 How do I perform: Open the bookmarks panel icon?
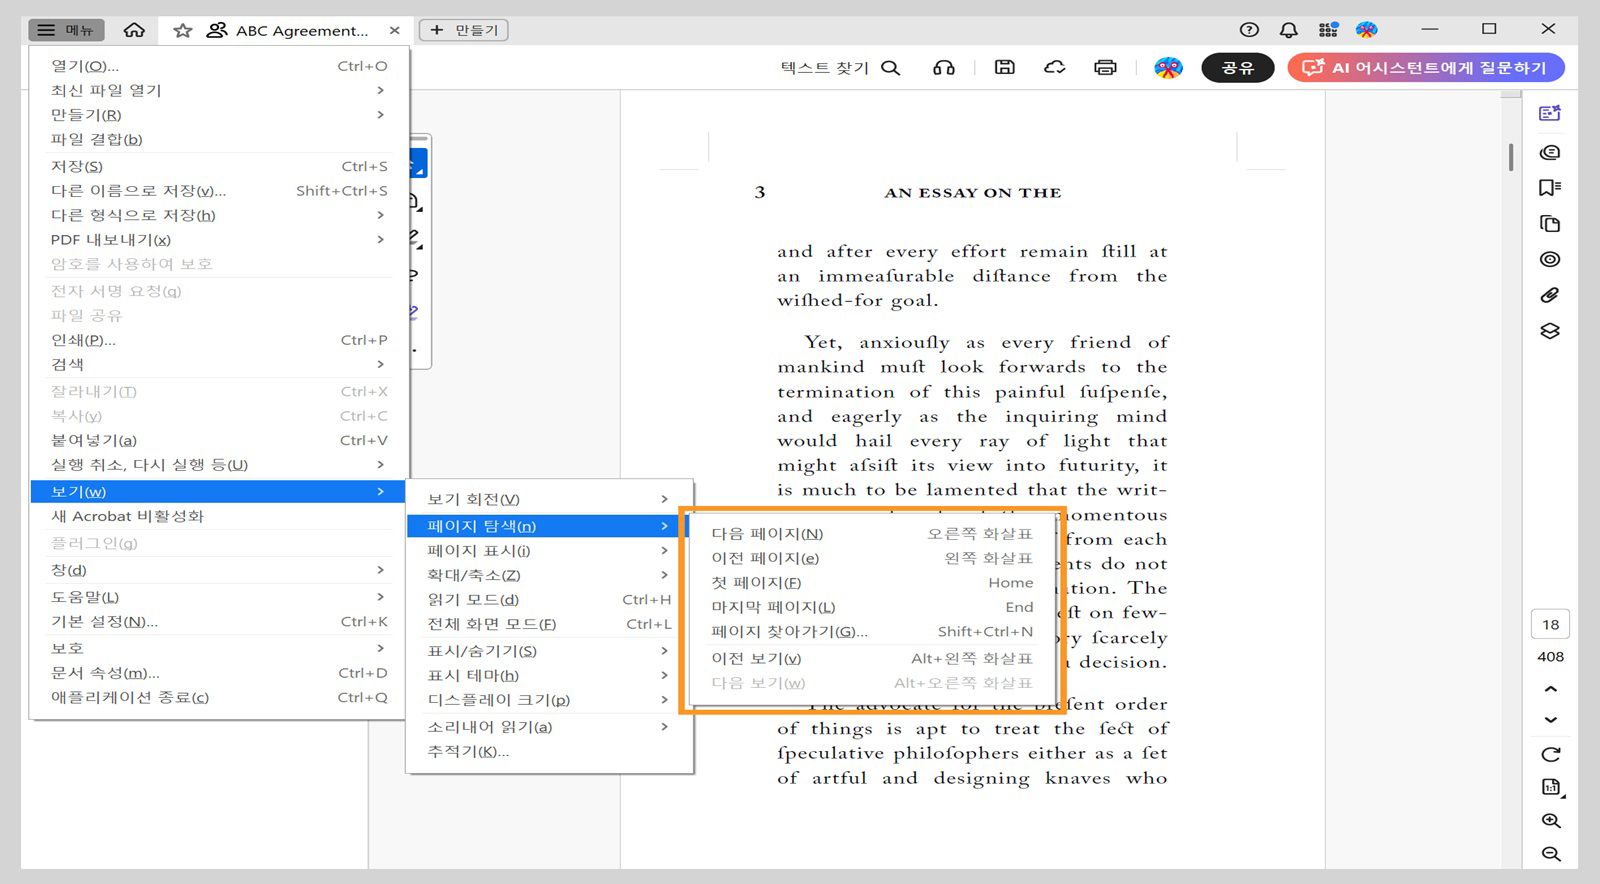[1550, 188]
